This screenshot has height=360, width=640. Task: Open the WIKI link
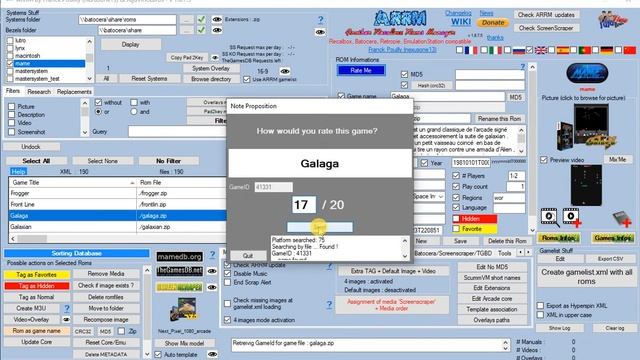click(461, 22)
